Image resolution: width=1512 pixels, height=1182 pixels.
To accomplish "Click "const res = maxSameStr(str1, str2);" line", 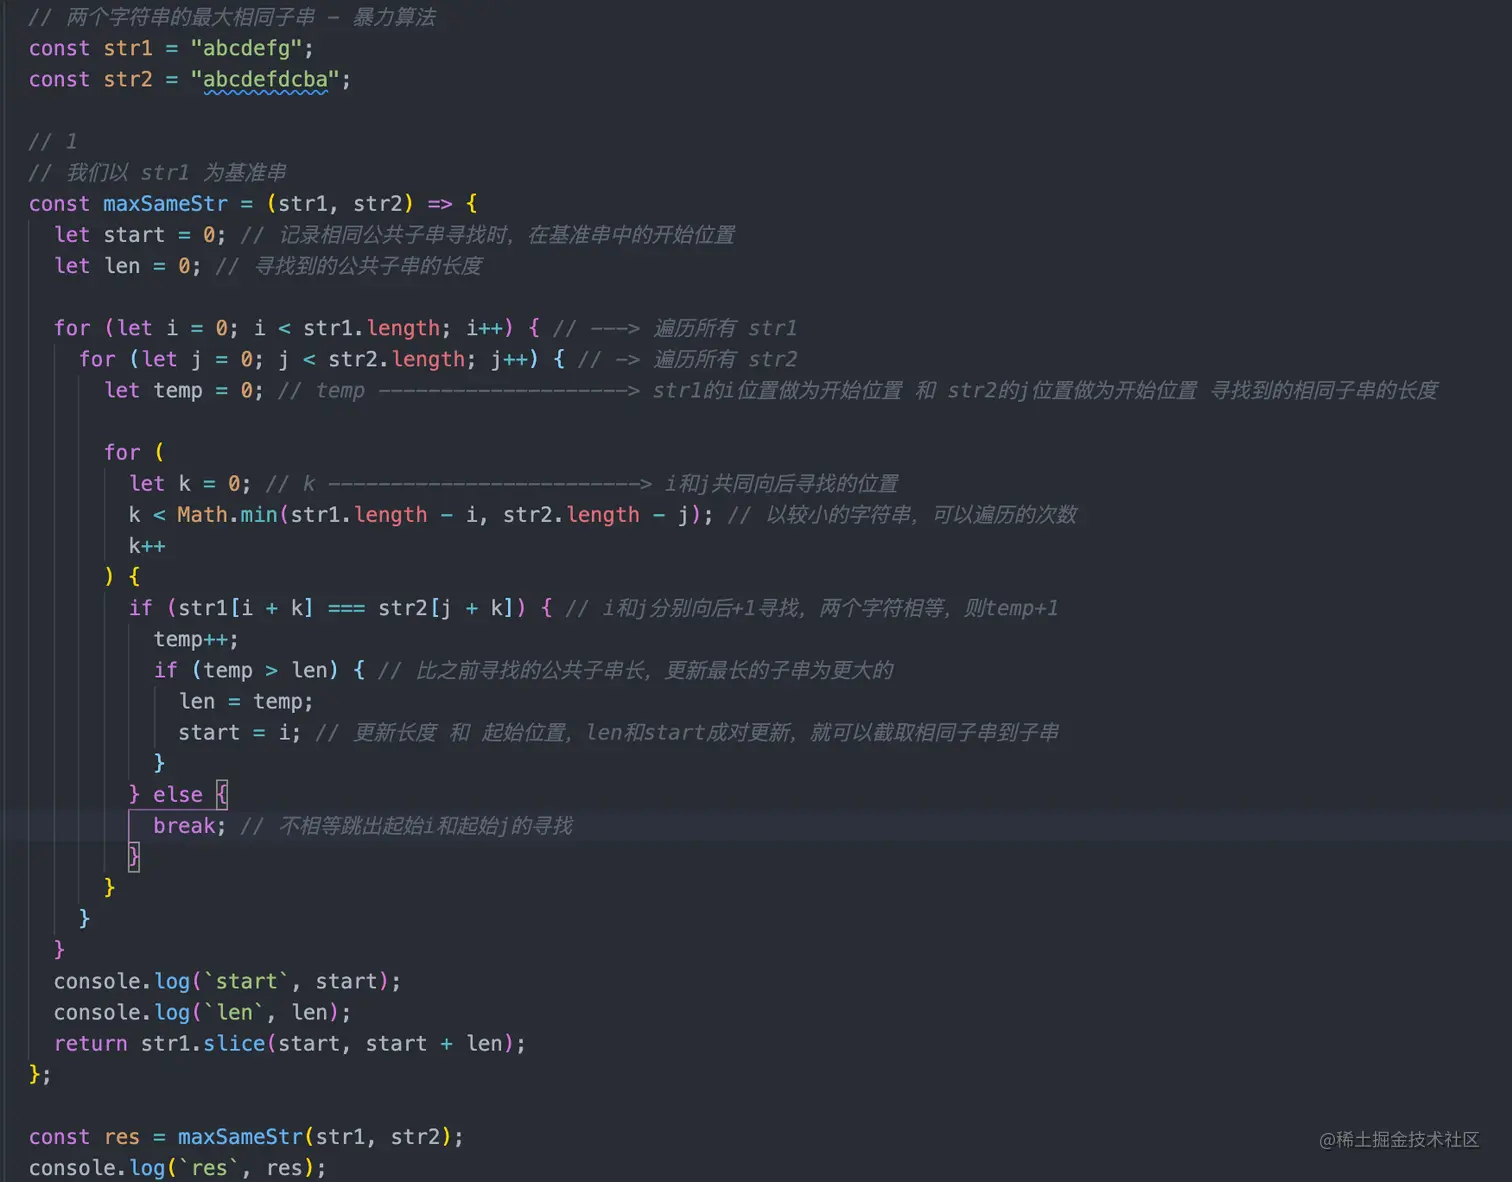I will tap(246, 1137).
